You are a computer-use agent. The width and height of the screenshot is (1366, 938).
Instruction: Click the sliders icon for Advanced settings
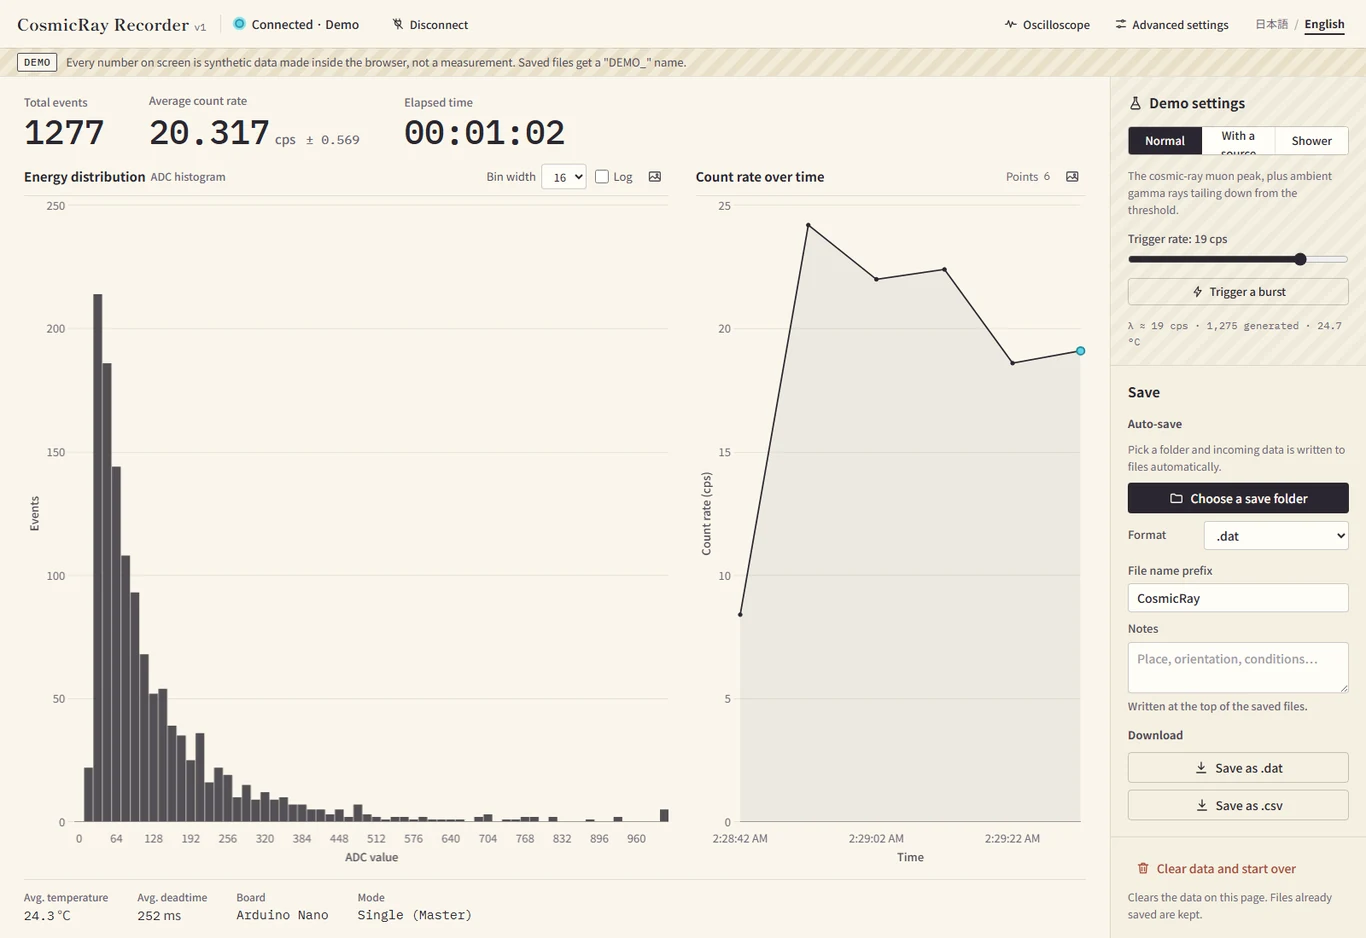tap(1121, 24)
